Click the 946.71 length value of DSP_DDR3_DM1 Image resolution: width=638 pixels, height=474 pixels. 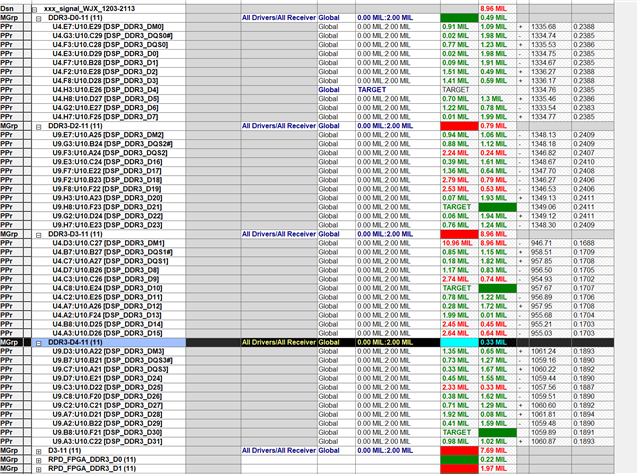point(541,243)
